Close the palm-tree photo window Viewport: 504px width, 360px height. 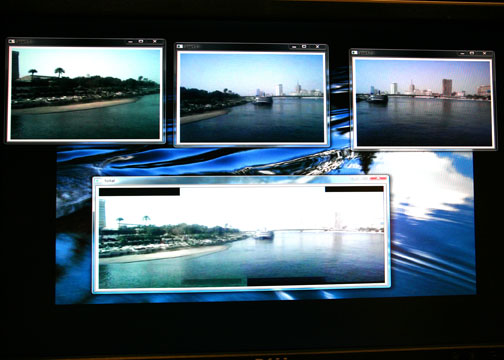[155, 41]
